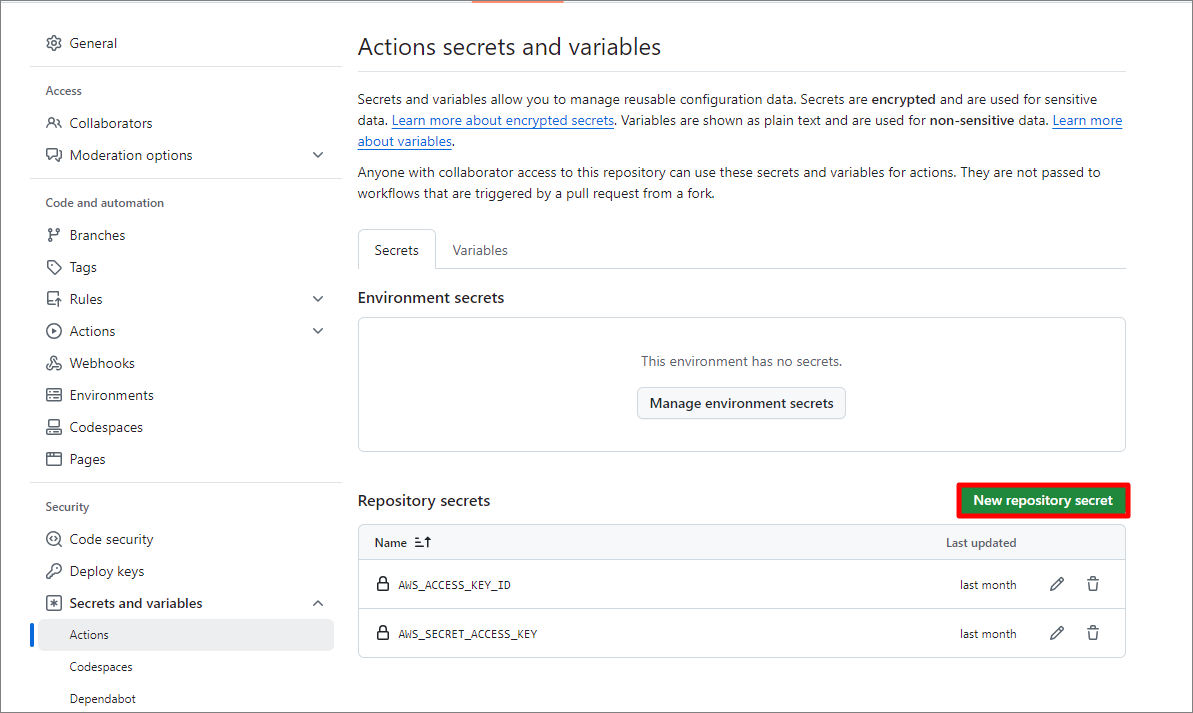Open Branches settings via branch icon
This screenshot has width=1193, height=713.
tap(53, 234)
